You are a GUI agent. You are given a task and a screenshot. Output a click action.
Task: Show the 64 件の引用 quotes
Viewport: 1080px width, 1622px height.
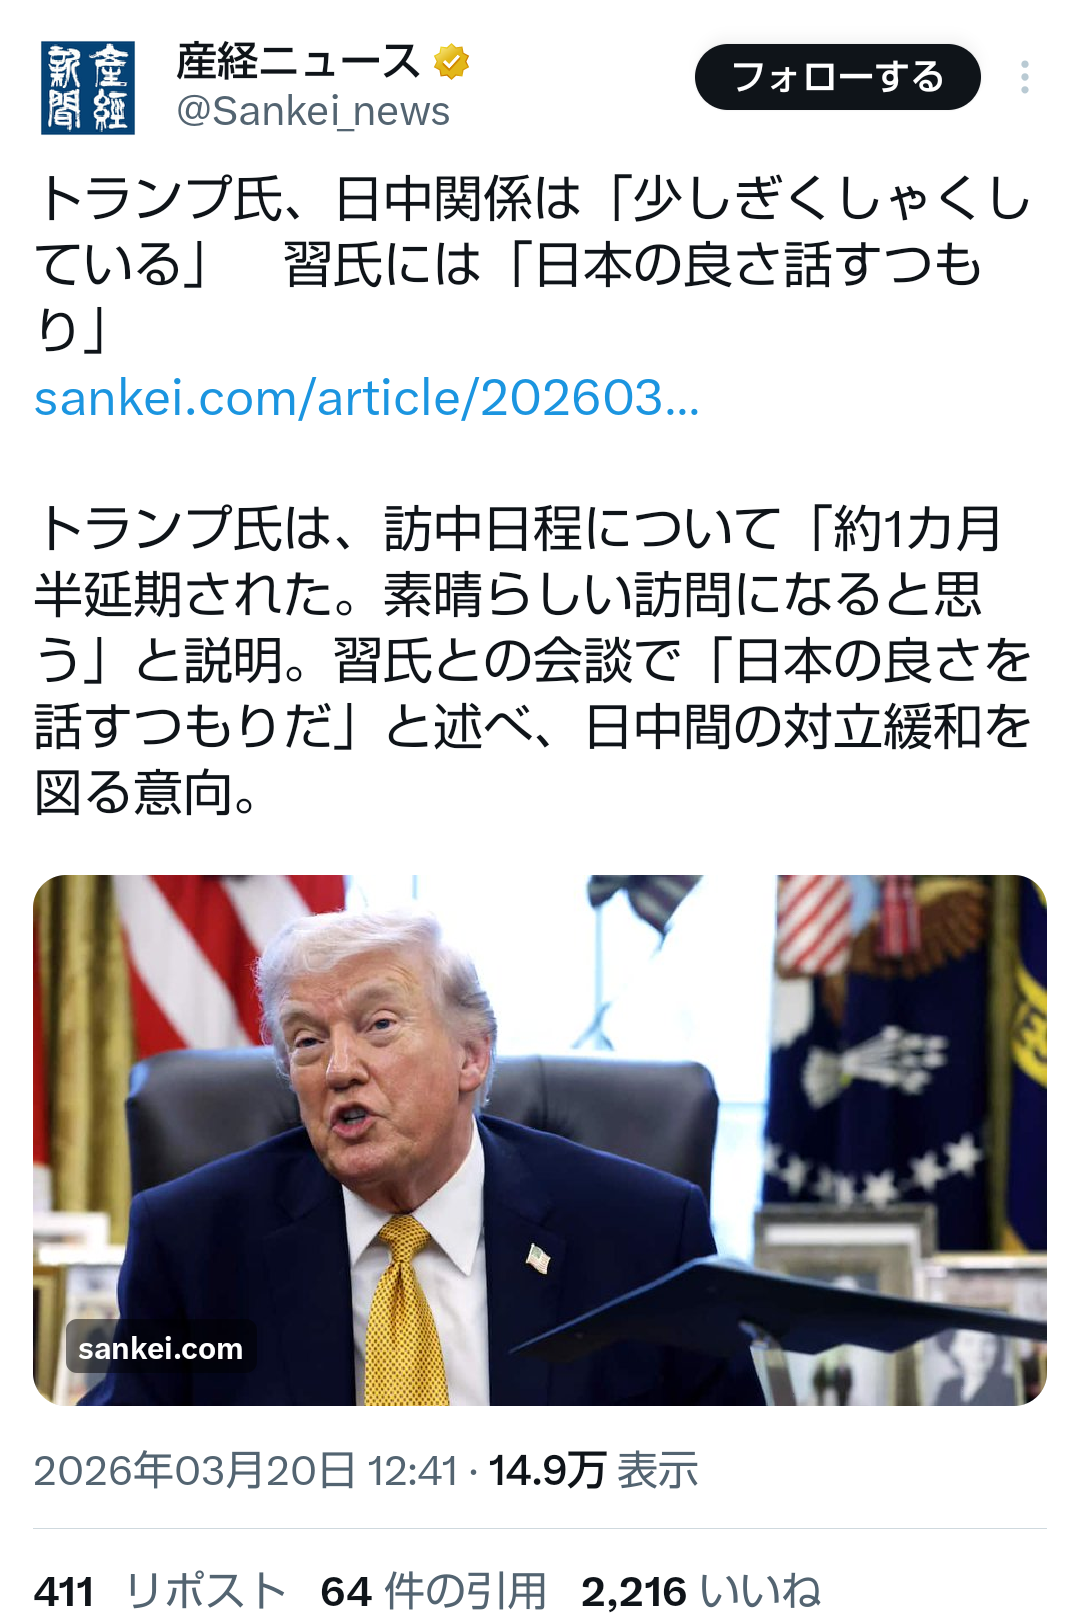click(434, 1591)
